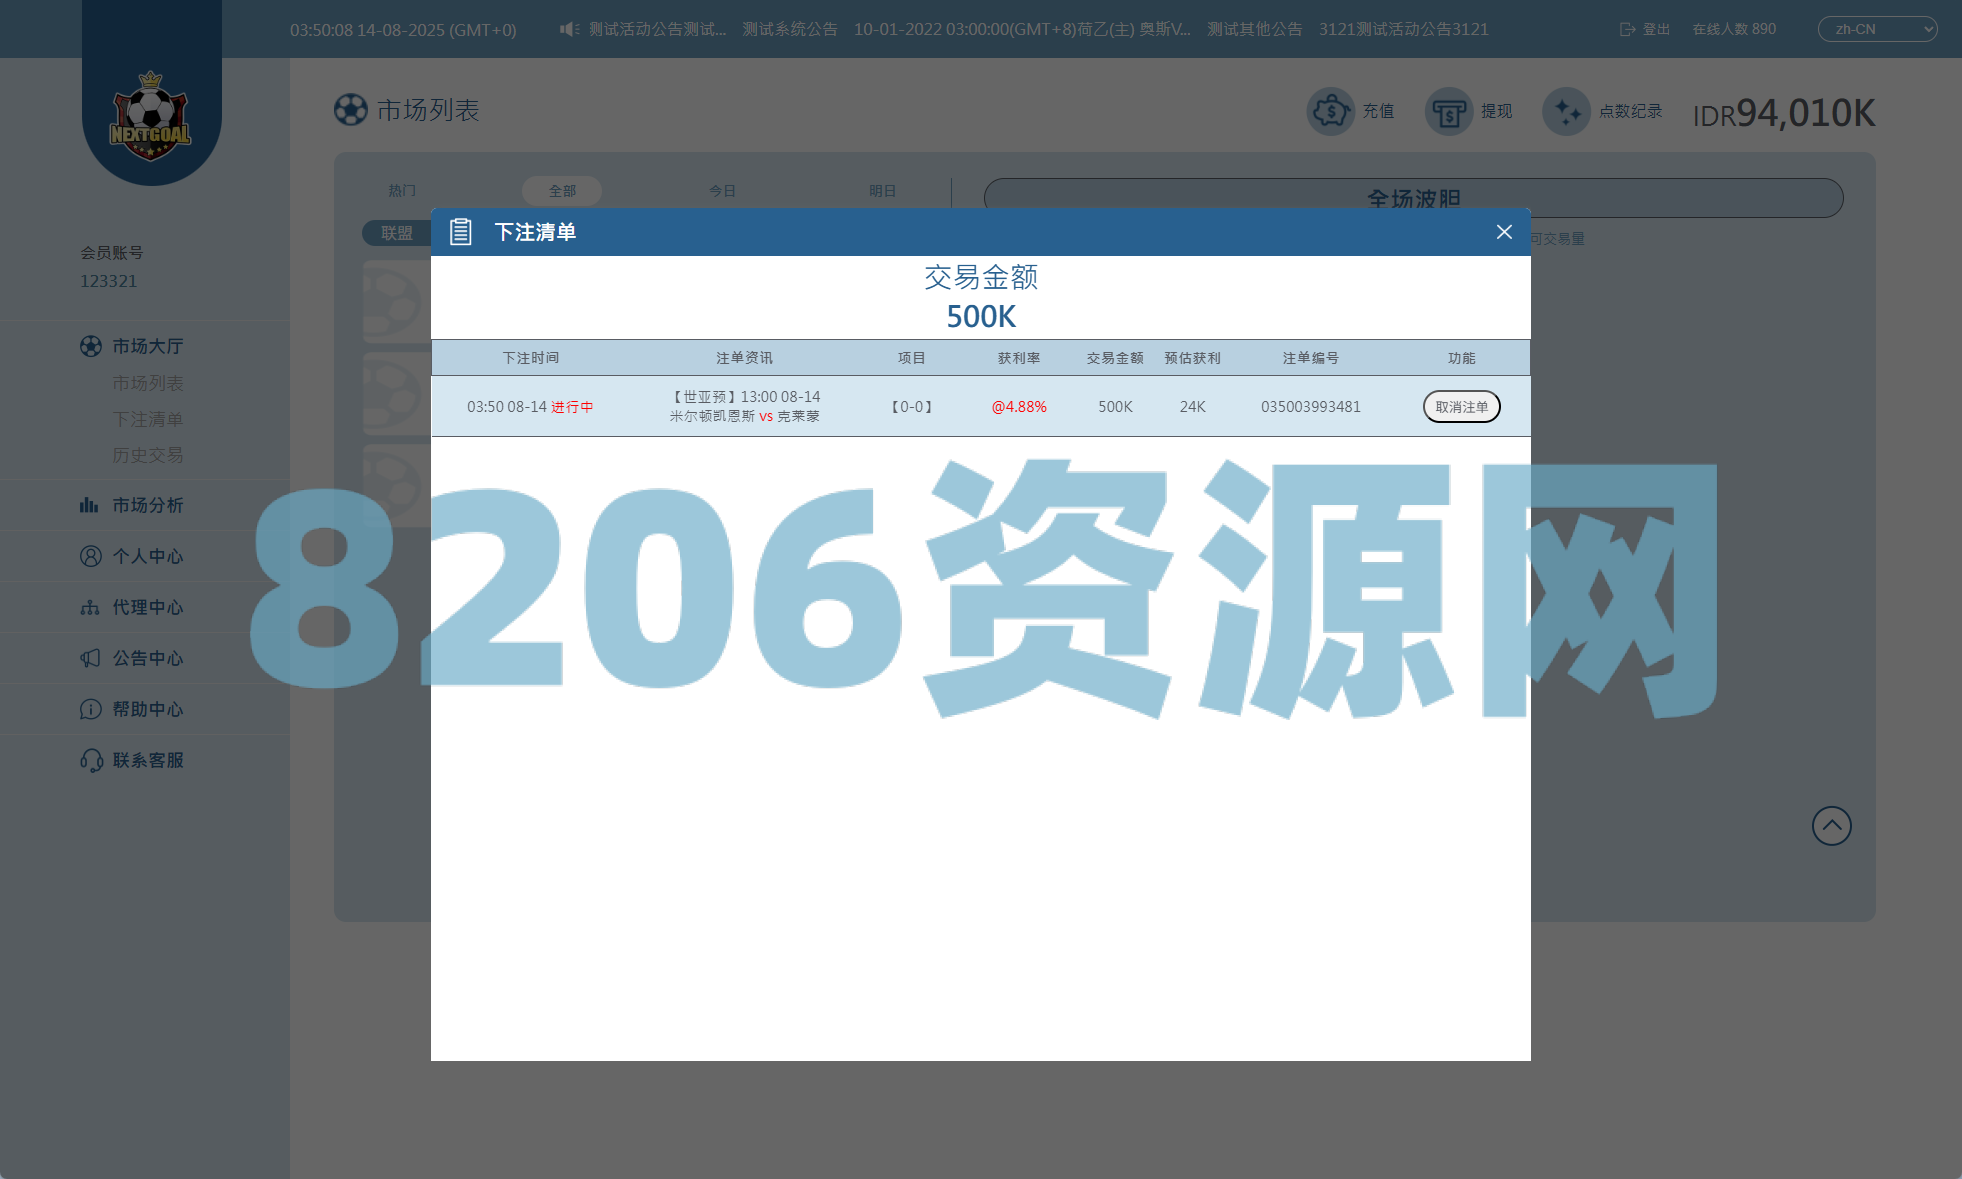The image size is (1962, 1179).
Task: Select the 全部 tab
Action: click(x=562, y=190)
